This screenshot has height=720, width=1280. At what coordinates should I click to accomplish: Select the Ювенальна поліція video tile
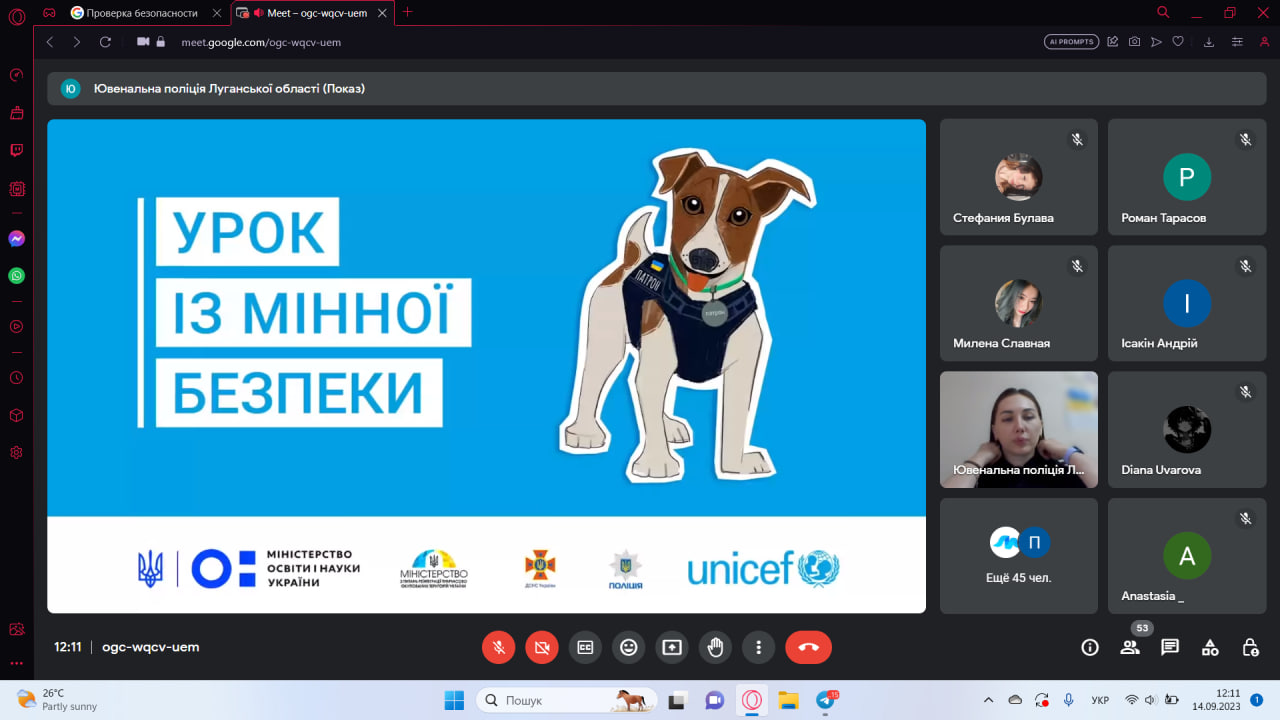tap(1018, 430)
